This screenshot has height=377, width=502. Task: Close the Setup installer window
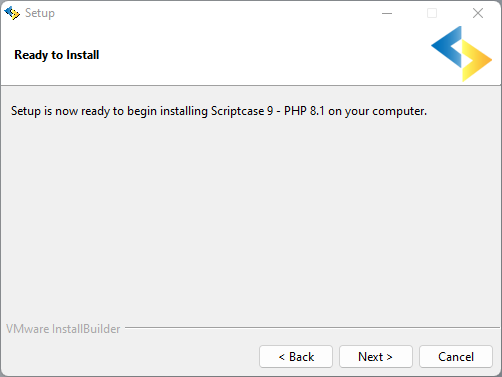[x=478, y=13]
